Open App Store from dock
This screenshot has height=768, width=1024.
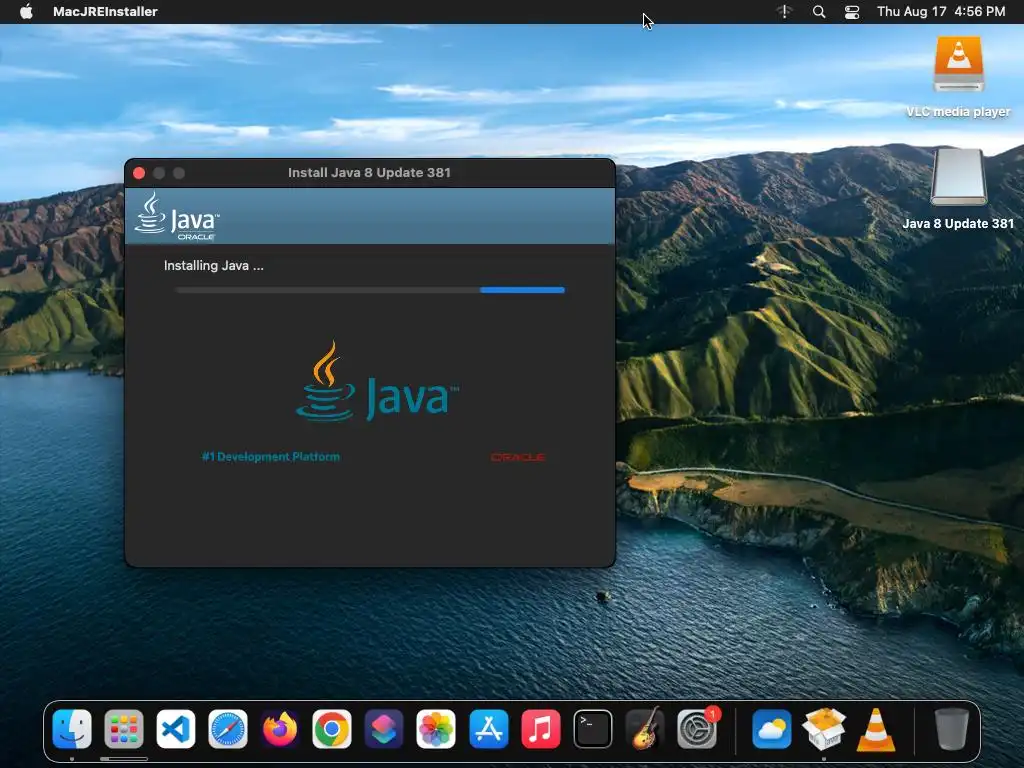pyautogui.click(x=488, y=729)
